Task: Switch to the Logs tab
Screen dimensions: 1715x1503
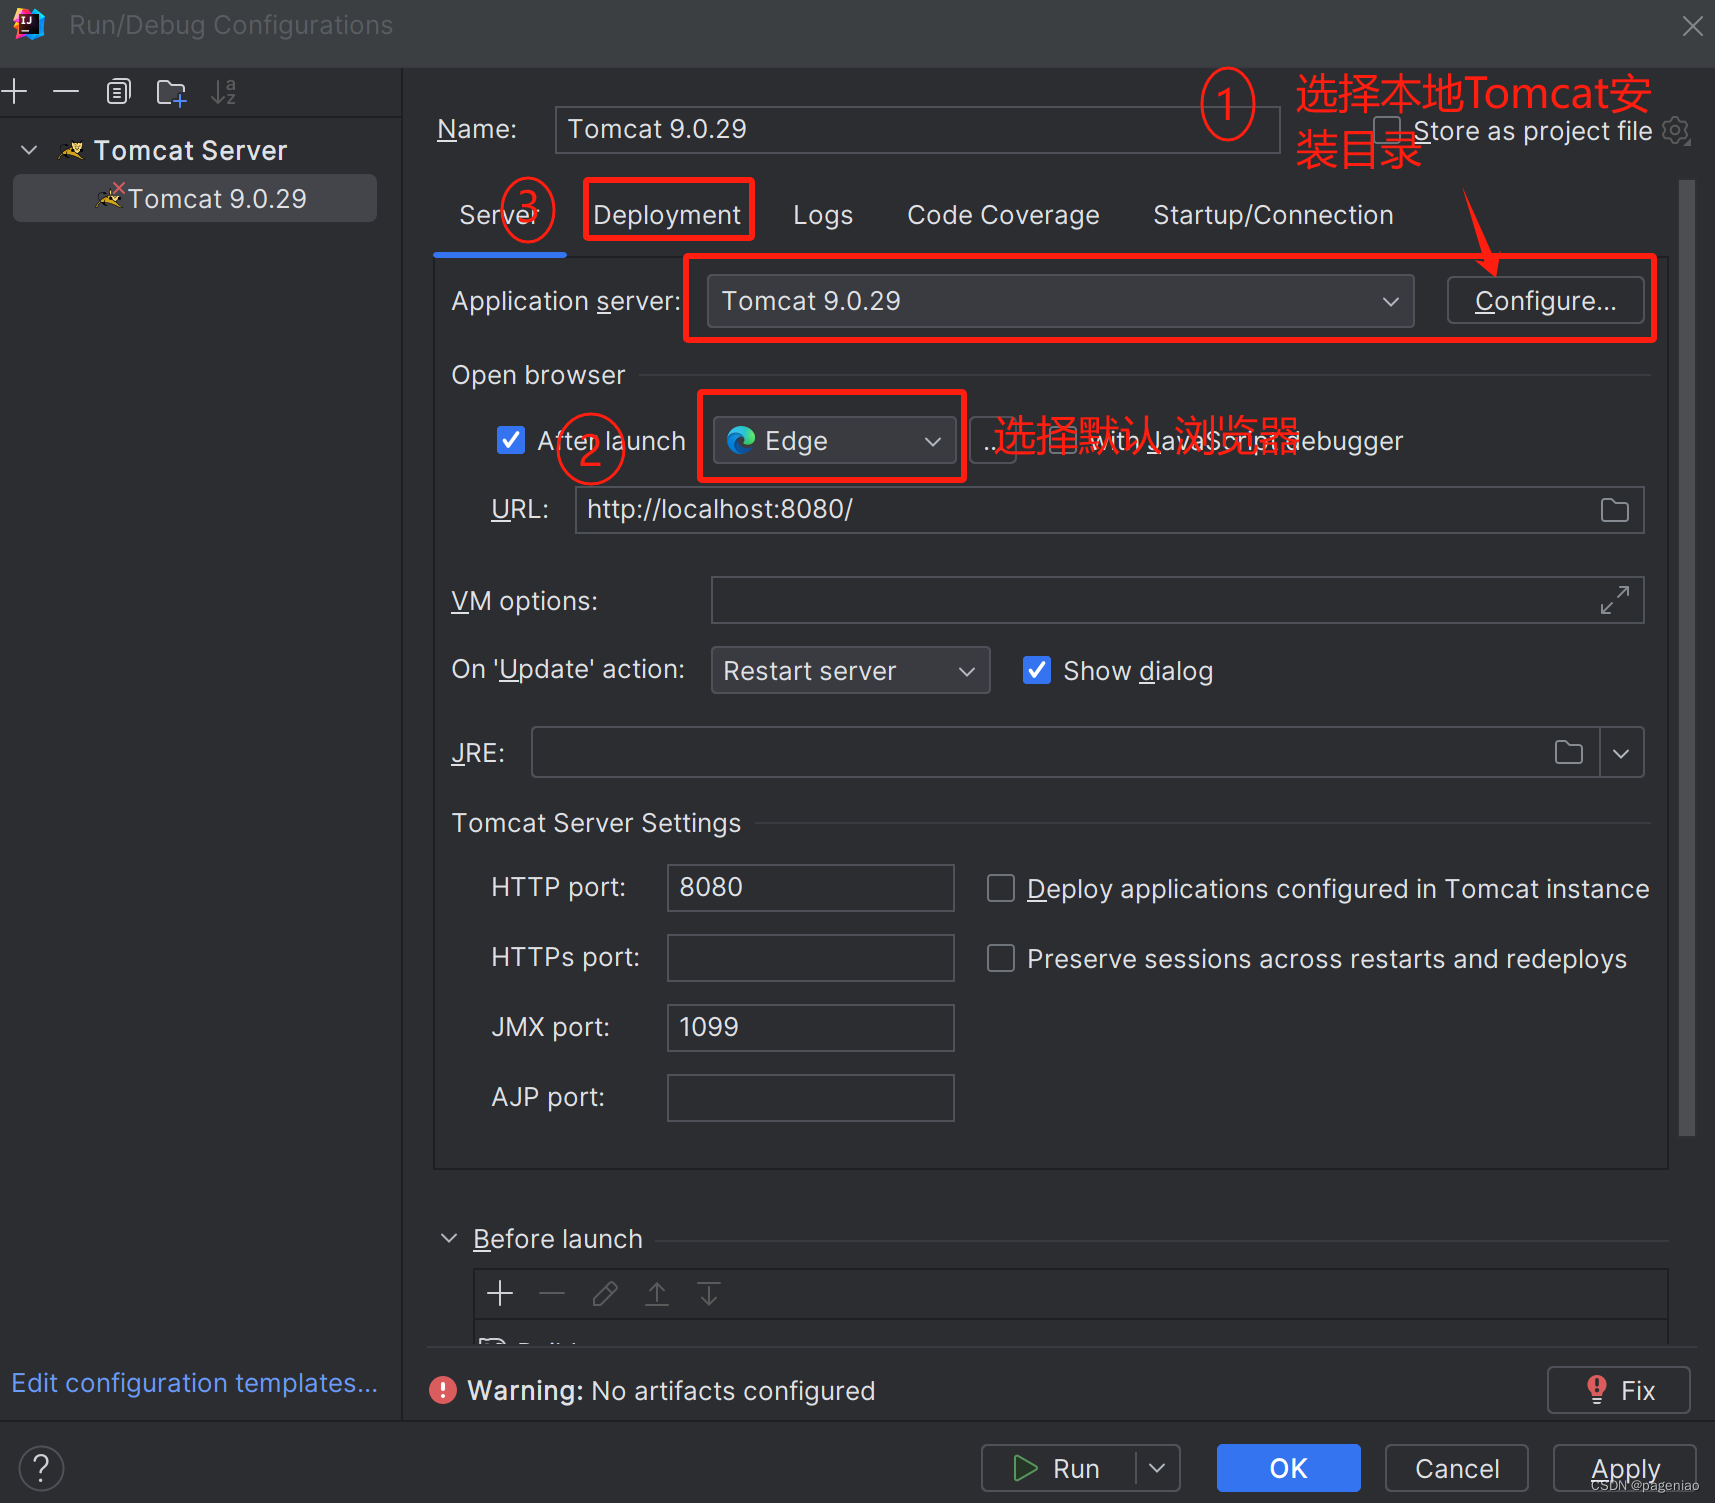Action: click(823, 215)
